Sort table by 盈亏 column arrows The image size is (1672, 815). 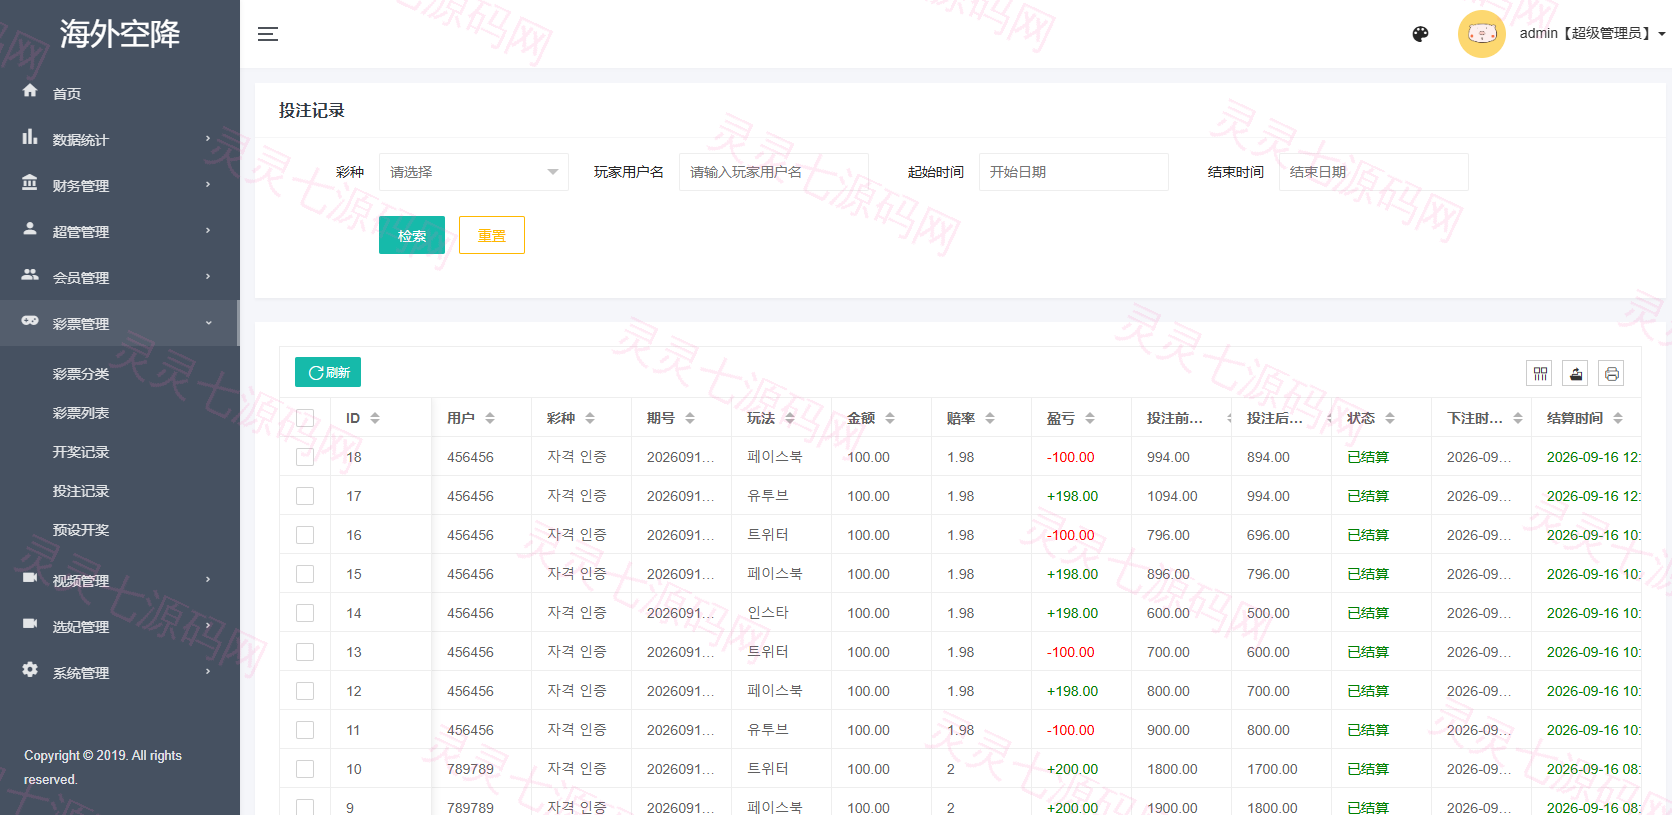tap(1090, 418)
